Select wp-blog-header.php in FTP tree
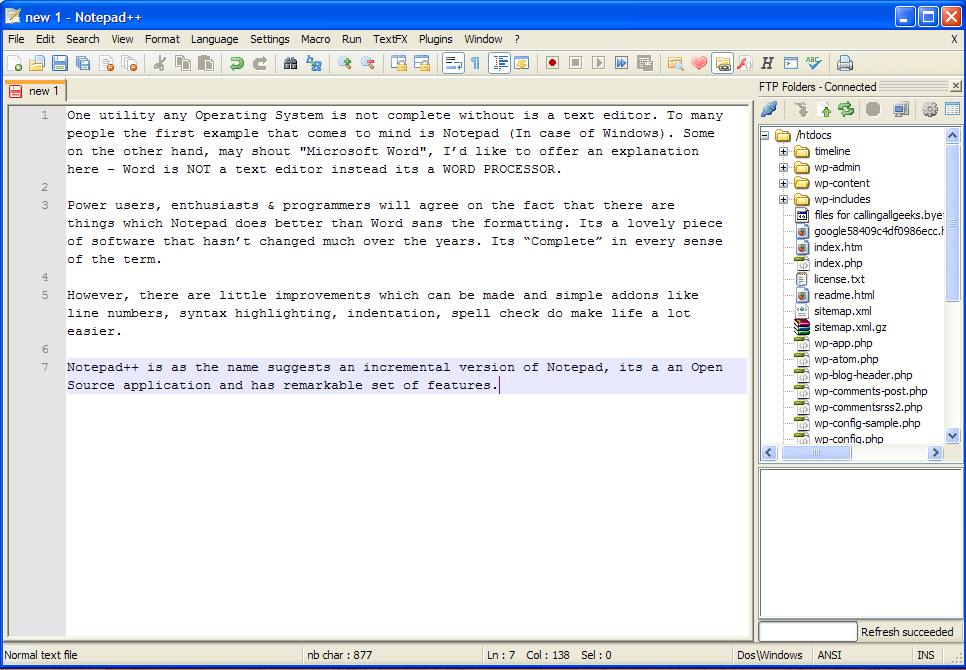 [x=863, y=375]
